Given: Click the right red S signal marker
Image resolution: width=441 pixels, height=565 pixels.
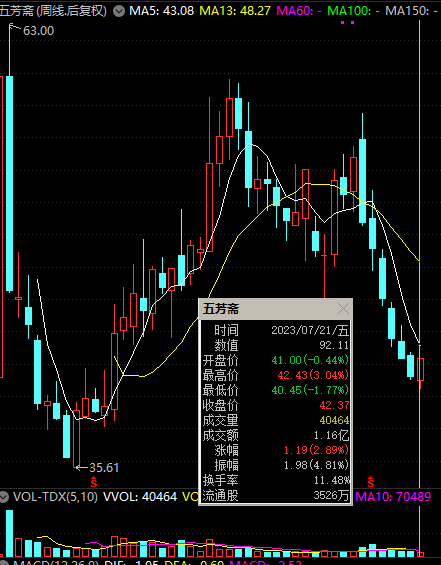Looking at the screenshot, I should [x=371, y=482].
